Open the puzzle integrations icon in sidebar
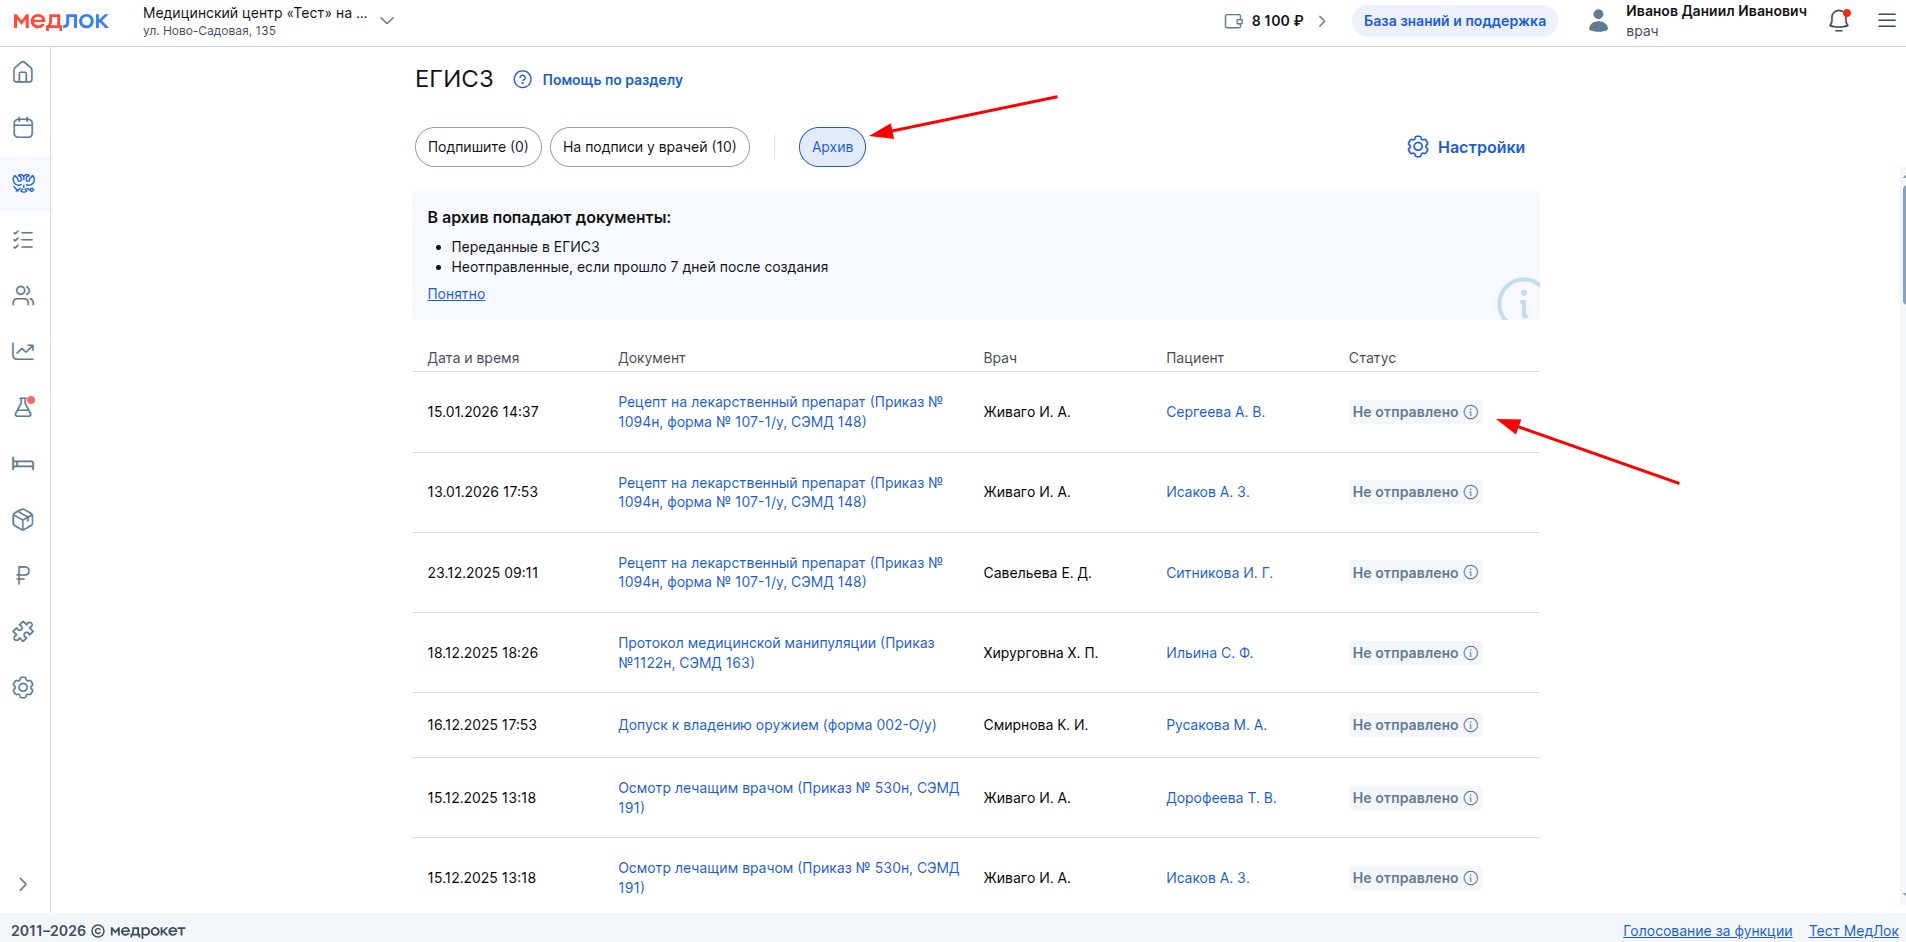This screenshot has height=942, width=1906. 23,632
